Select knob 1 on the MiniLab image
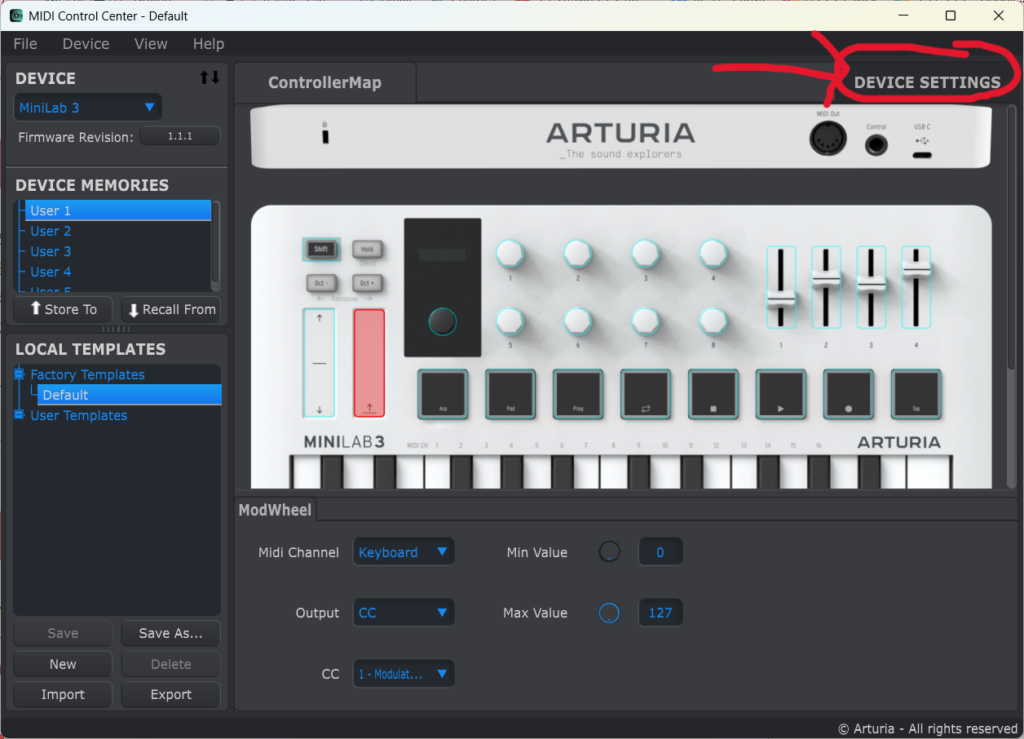This screenshot has height=739, width=1024. (510, 253)
